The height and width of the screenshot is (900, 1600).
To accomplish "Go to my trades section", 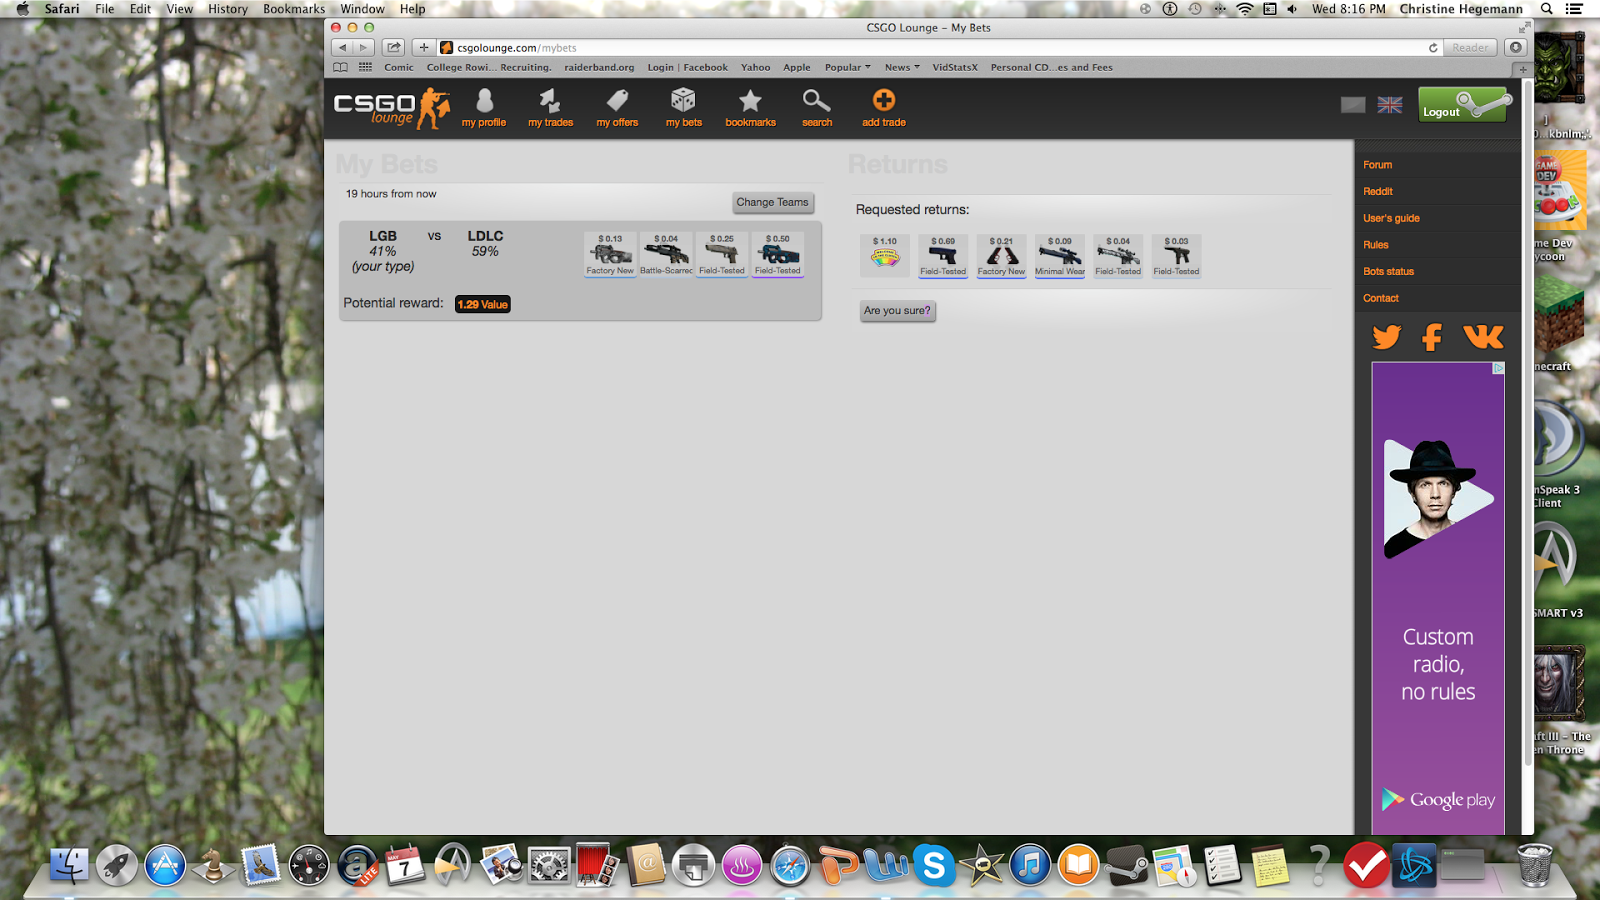I will point(551,108).
